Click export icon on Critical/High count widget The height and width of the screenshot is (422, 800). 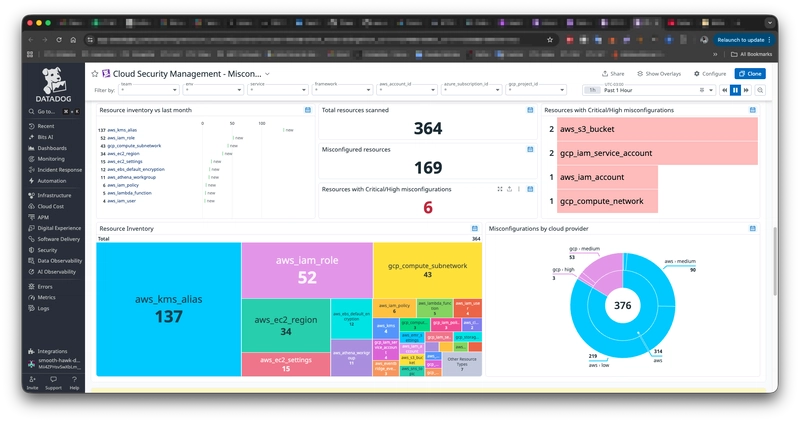point(509,189)
